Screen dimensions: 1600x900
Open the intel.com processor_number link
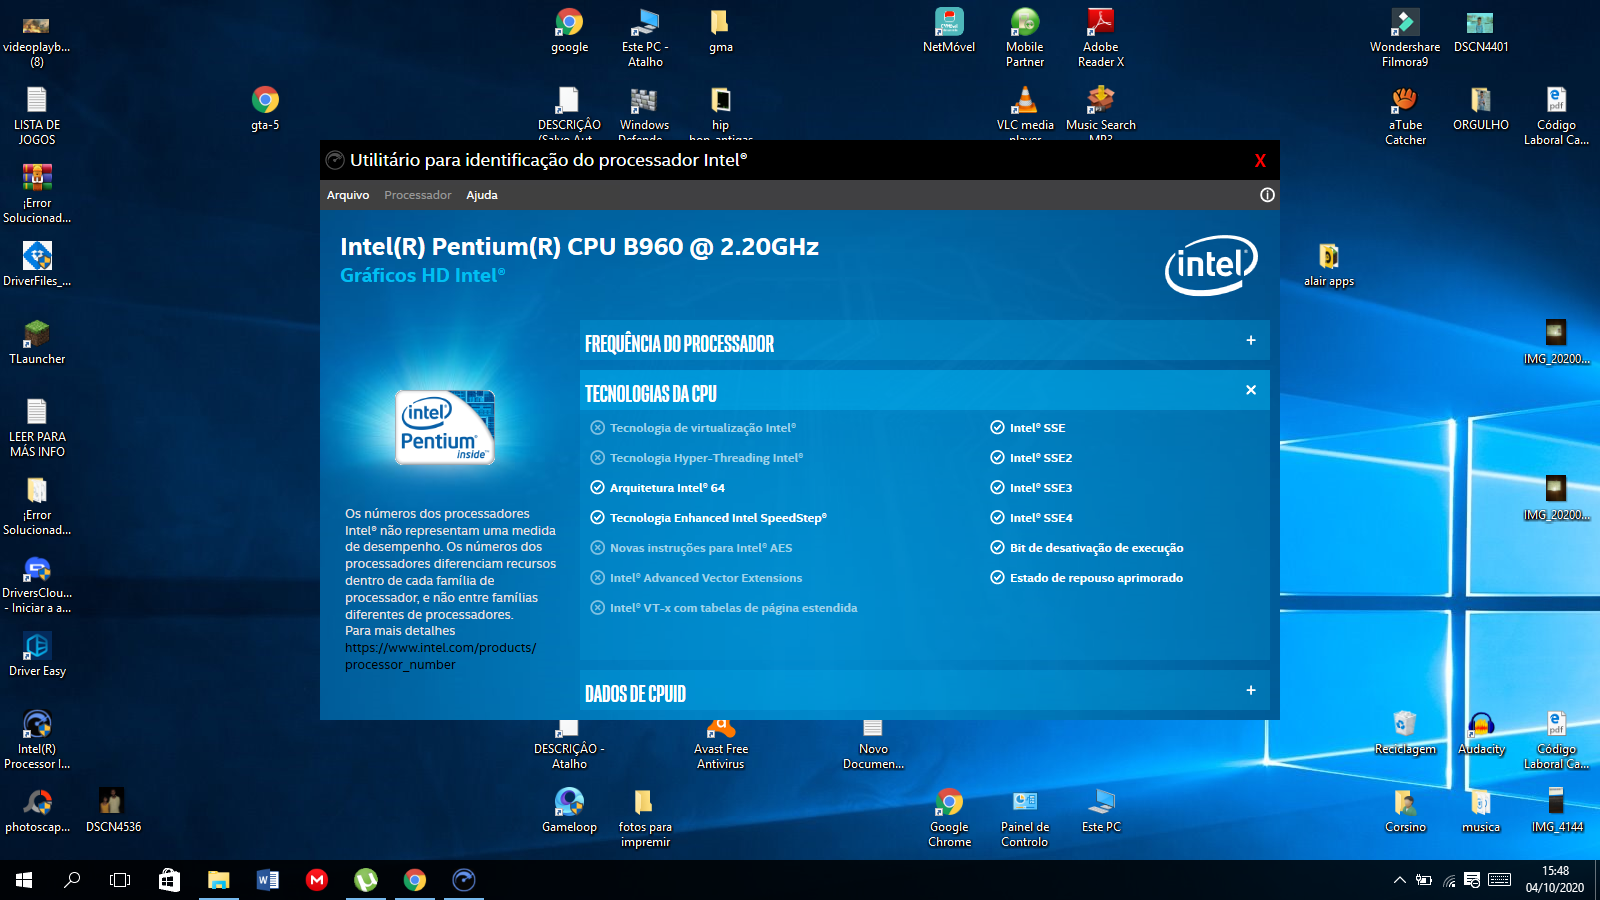pyautogui.click(x=440, y=656)
